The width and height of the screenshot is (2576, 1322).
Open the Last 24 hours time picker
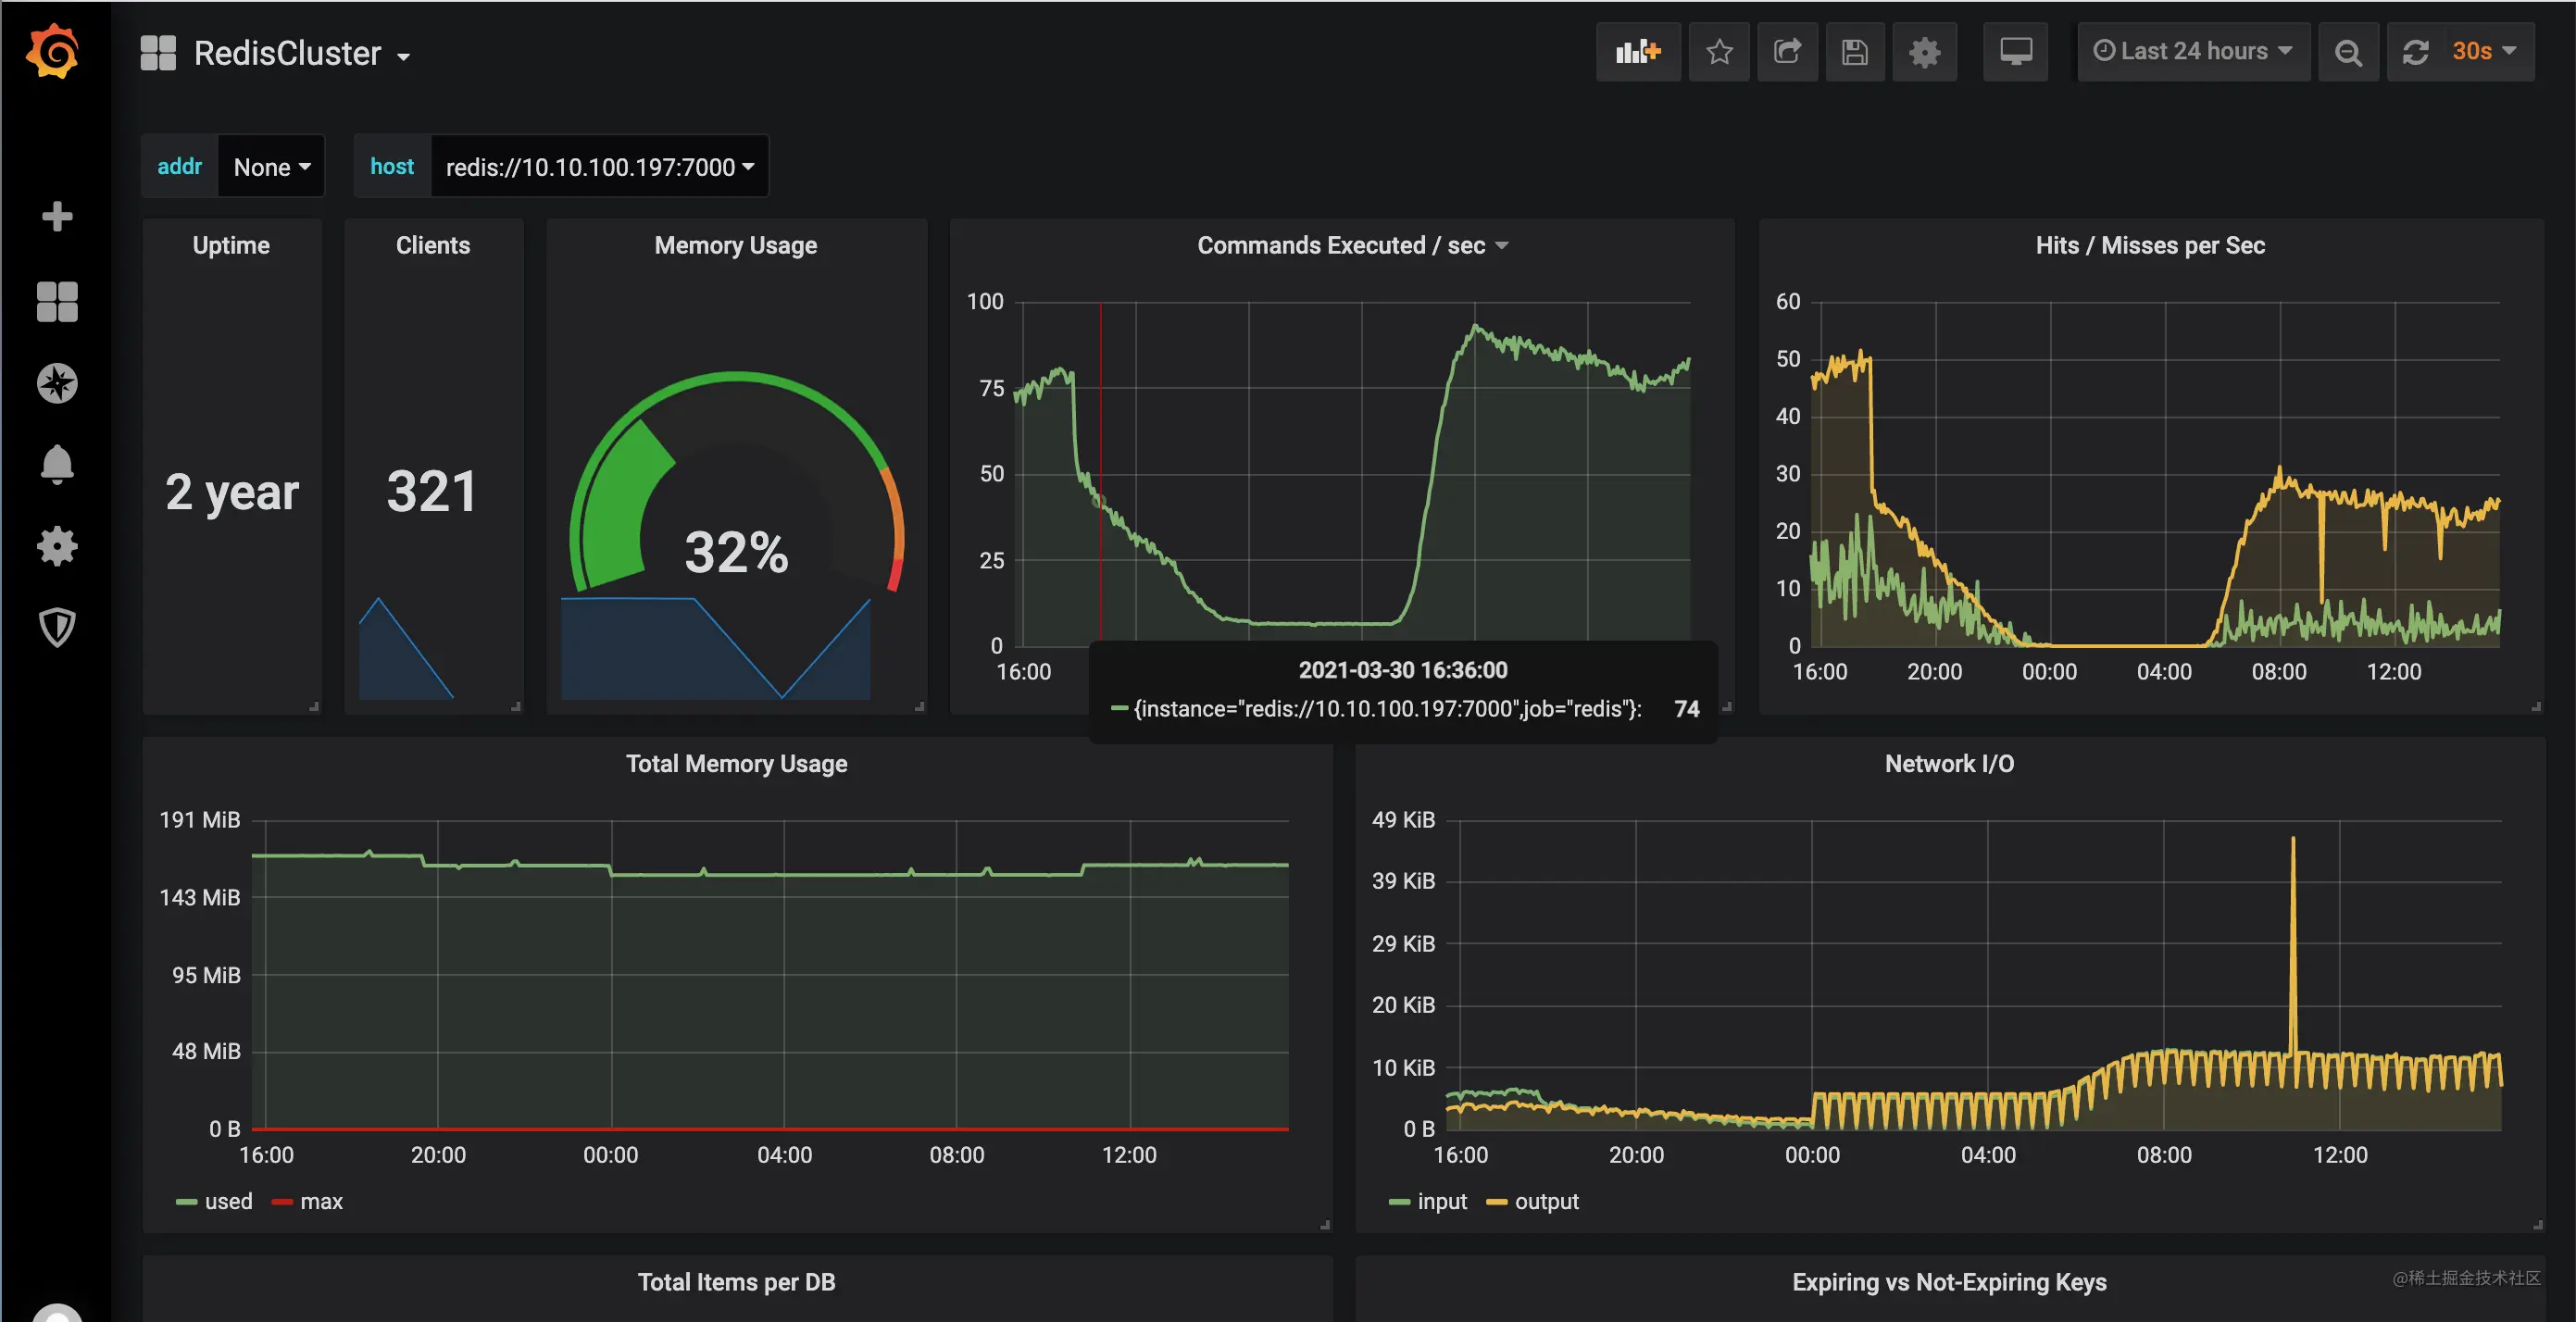2193,51
